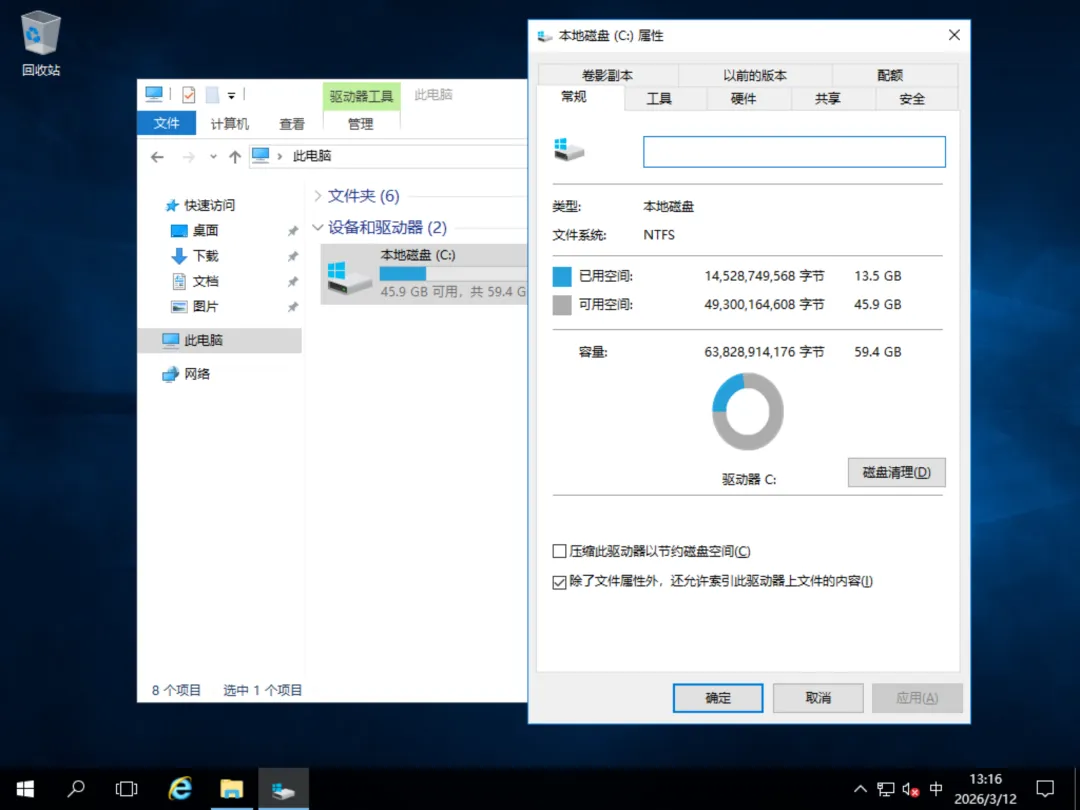Open the recent locations dropdown arrow

tap(214, 157)
